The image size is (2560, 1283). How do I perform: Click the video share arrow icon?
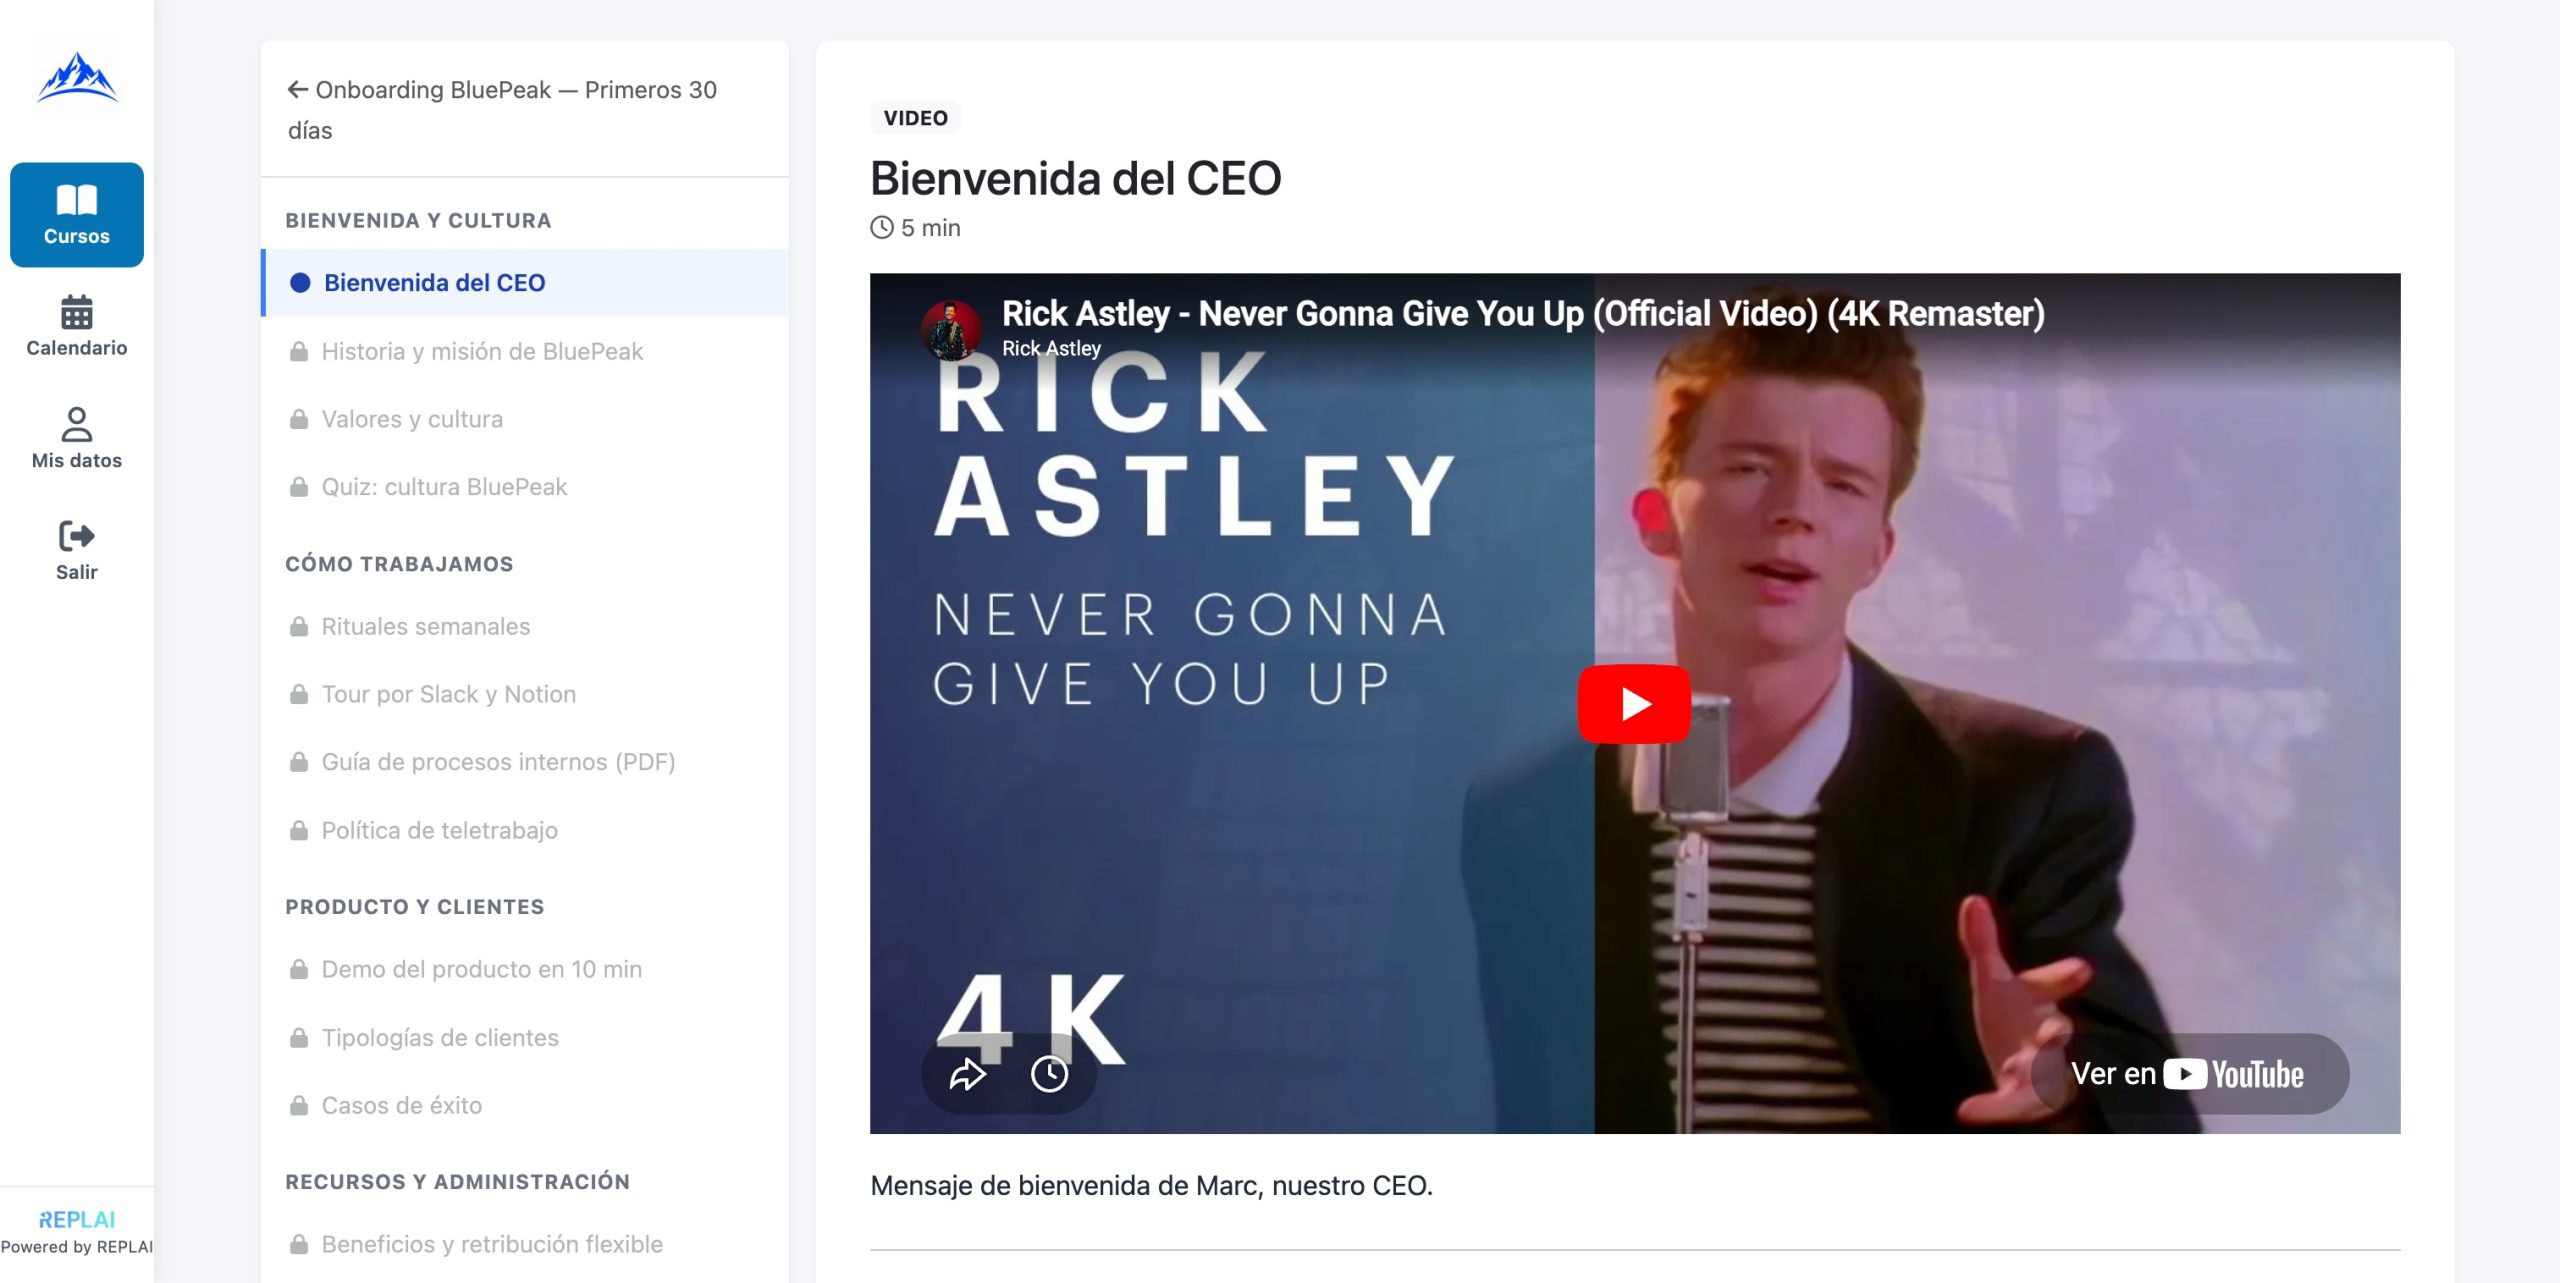[x=968, y=1074]
